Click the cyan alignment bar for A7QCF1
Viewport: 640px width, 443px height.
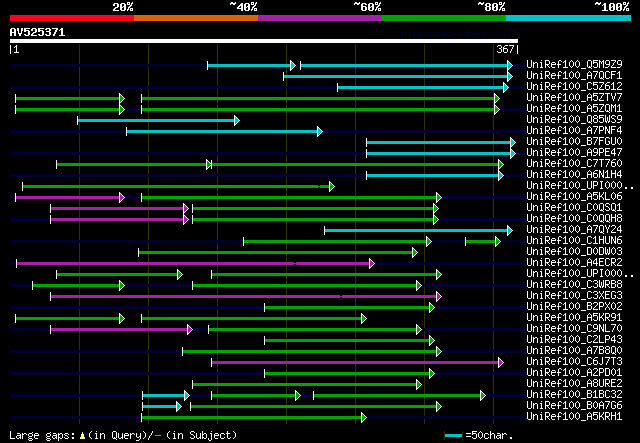[x=398, y=76]
